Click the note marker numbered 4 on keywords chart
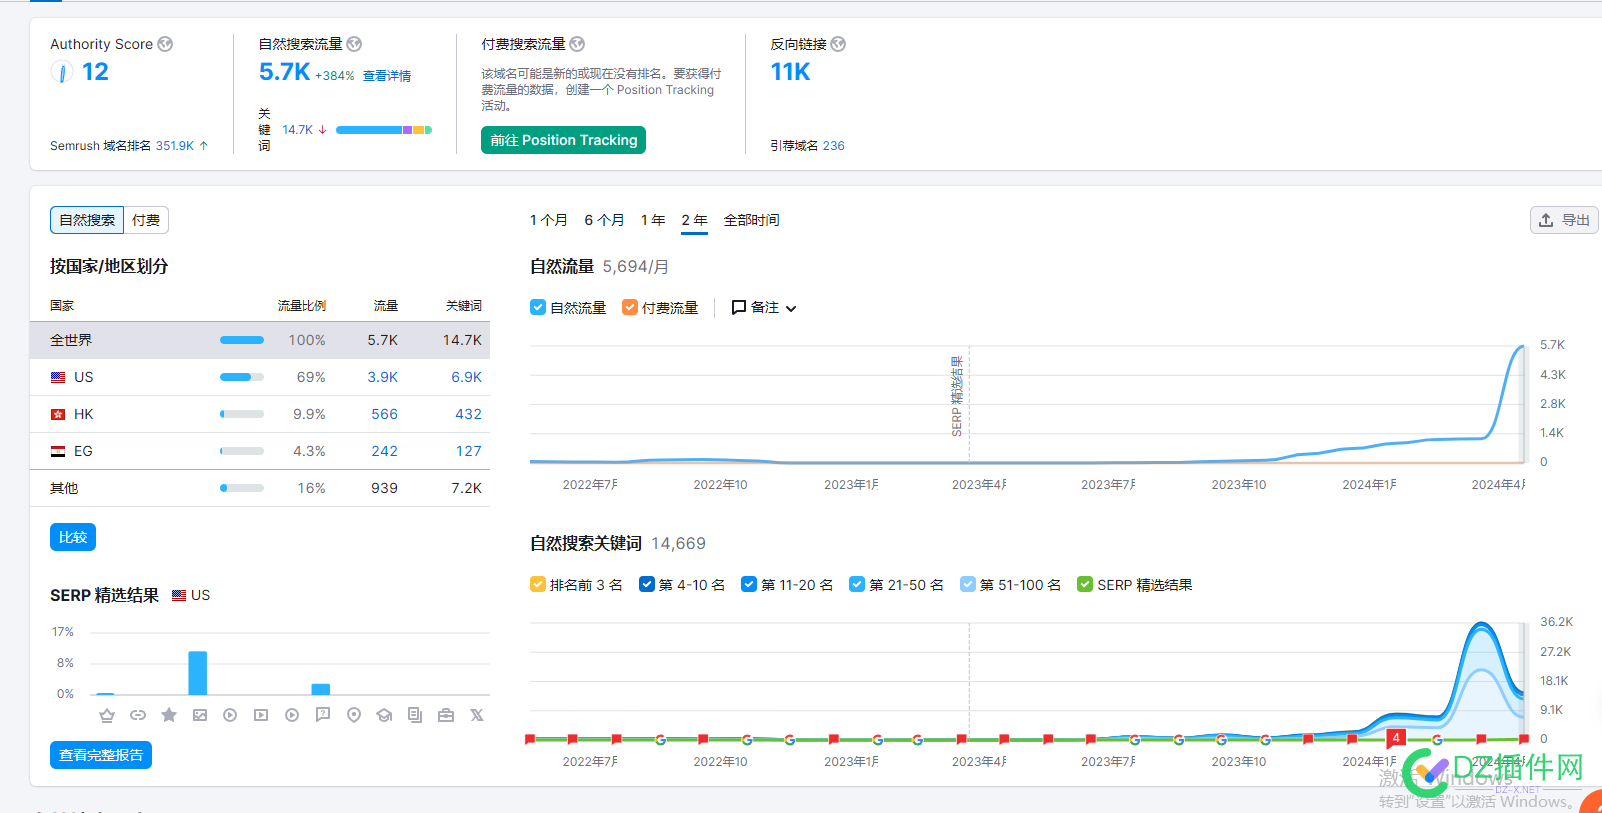Image resolution: width=1602 pixels, height=813 pixels. [1396, 738]
